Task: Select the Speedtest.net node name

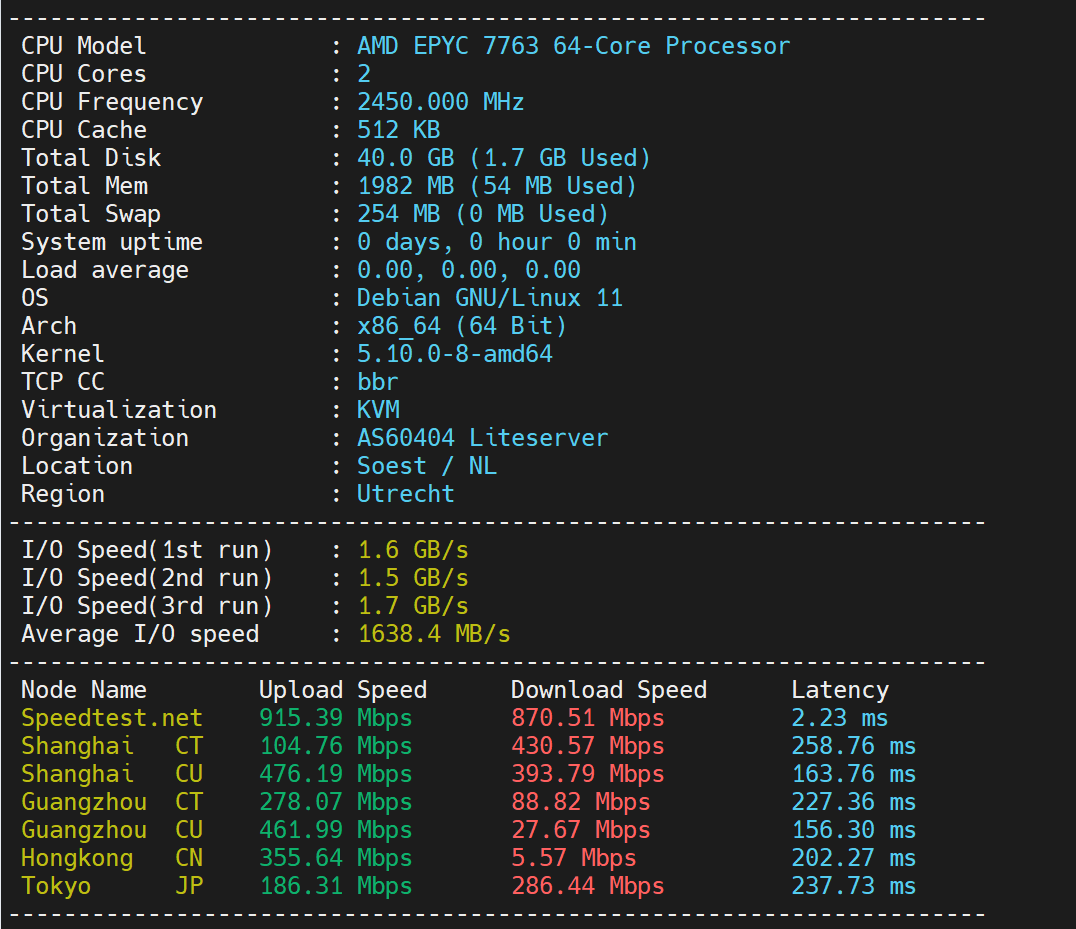Action: click(x=112, y=718)
